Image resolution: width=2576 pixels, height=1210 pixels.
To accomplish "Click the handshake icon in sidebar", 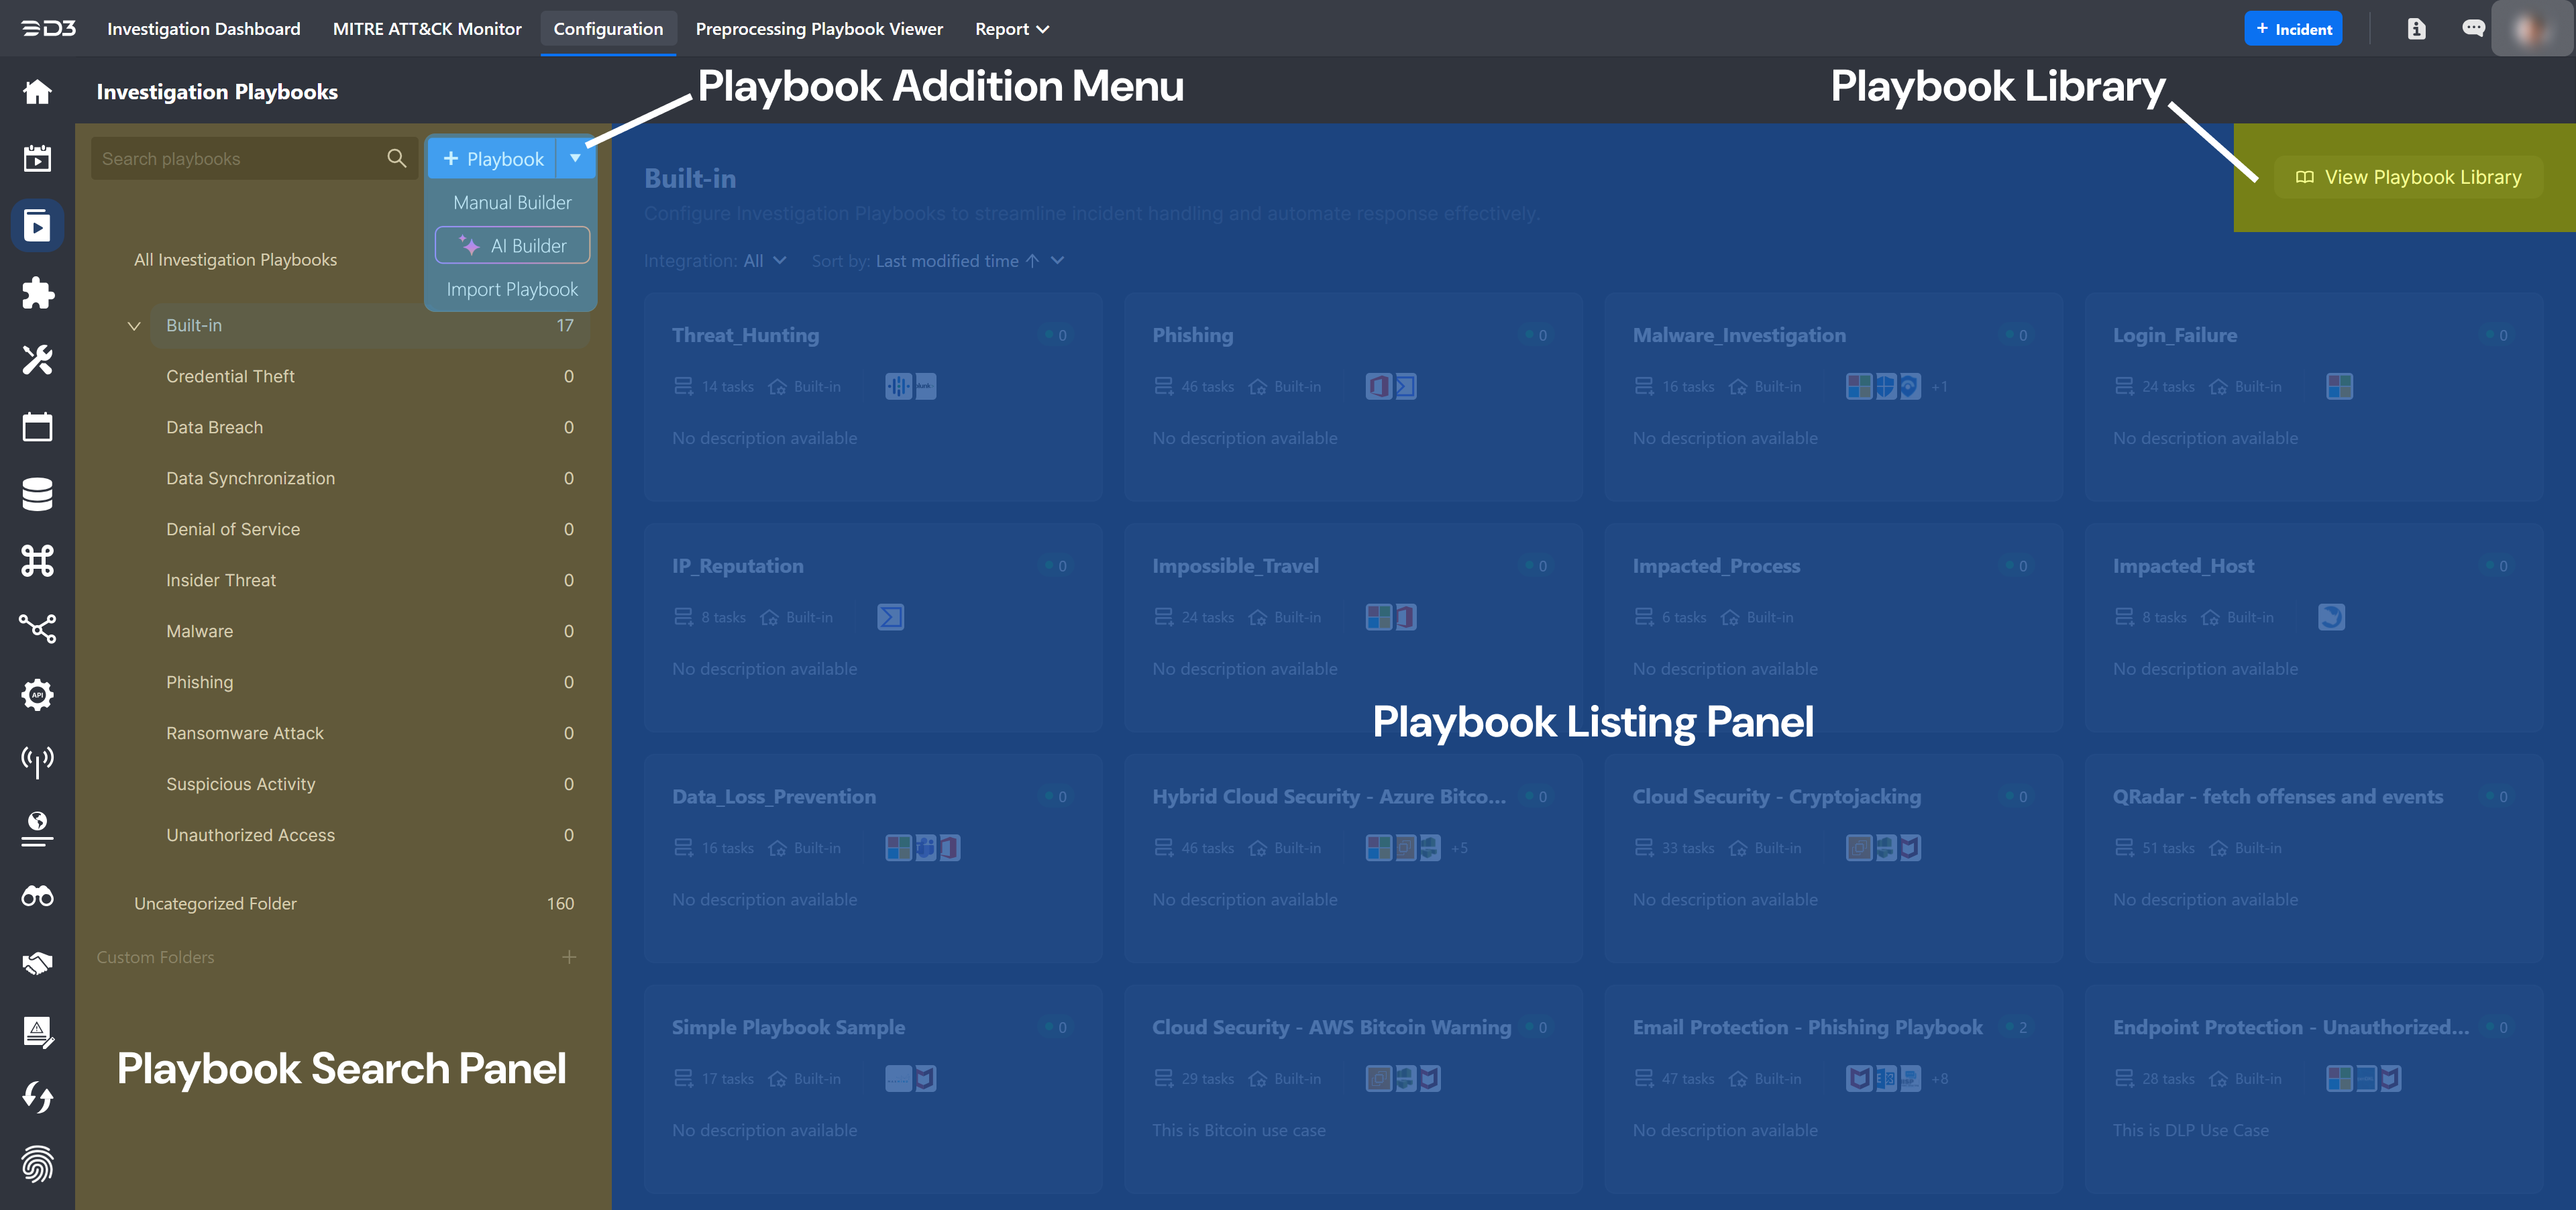I will pyautogui.click(x=37, y=963).
